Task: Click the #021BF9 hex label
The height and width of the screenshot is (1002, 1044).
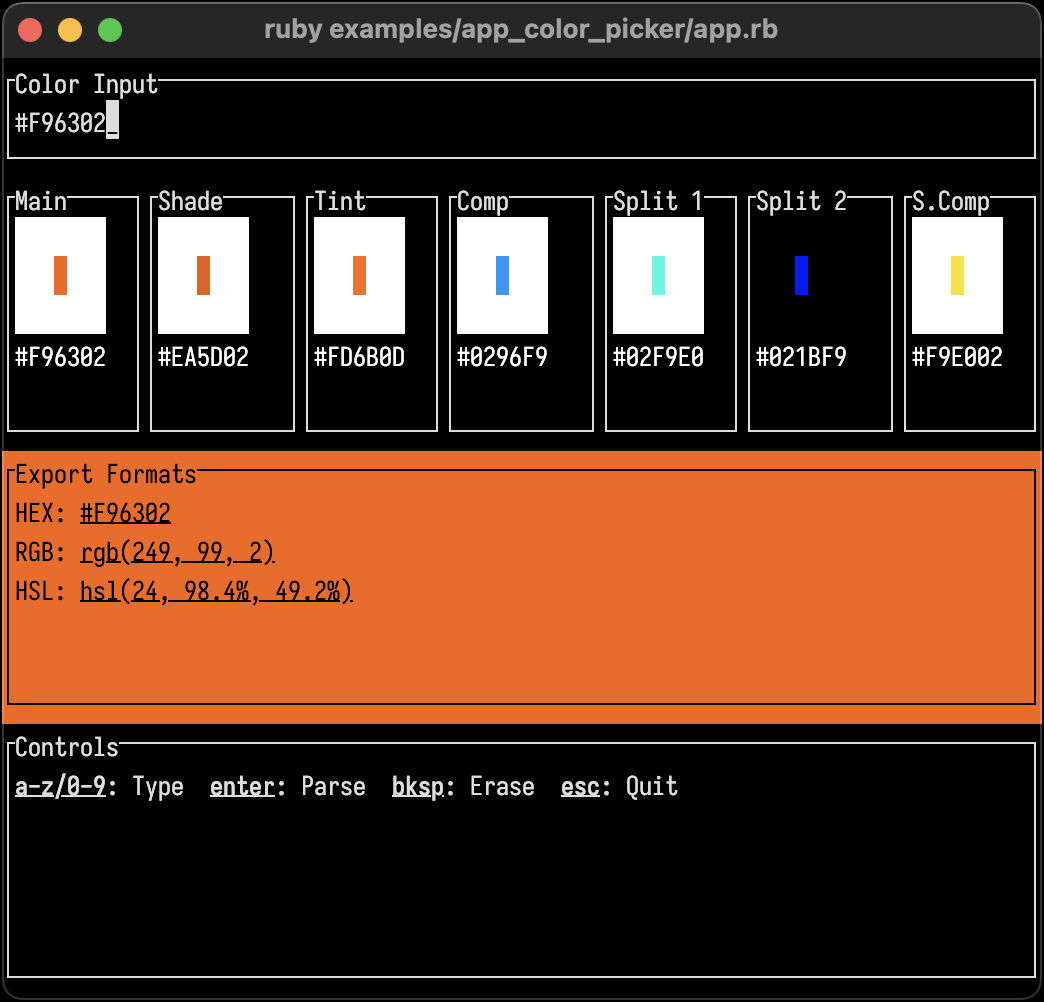Action: point(802,358)
